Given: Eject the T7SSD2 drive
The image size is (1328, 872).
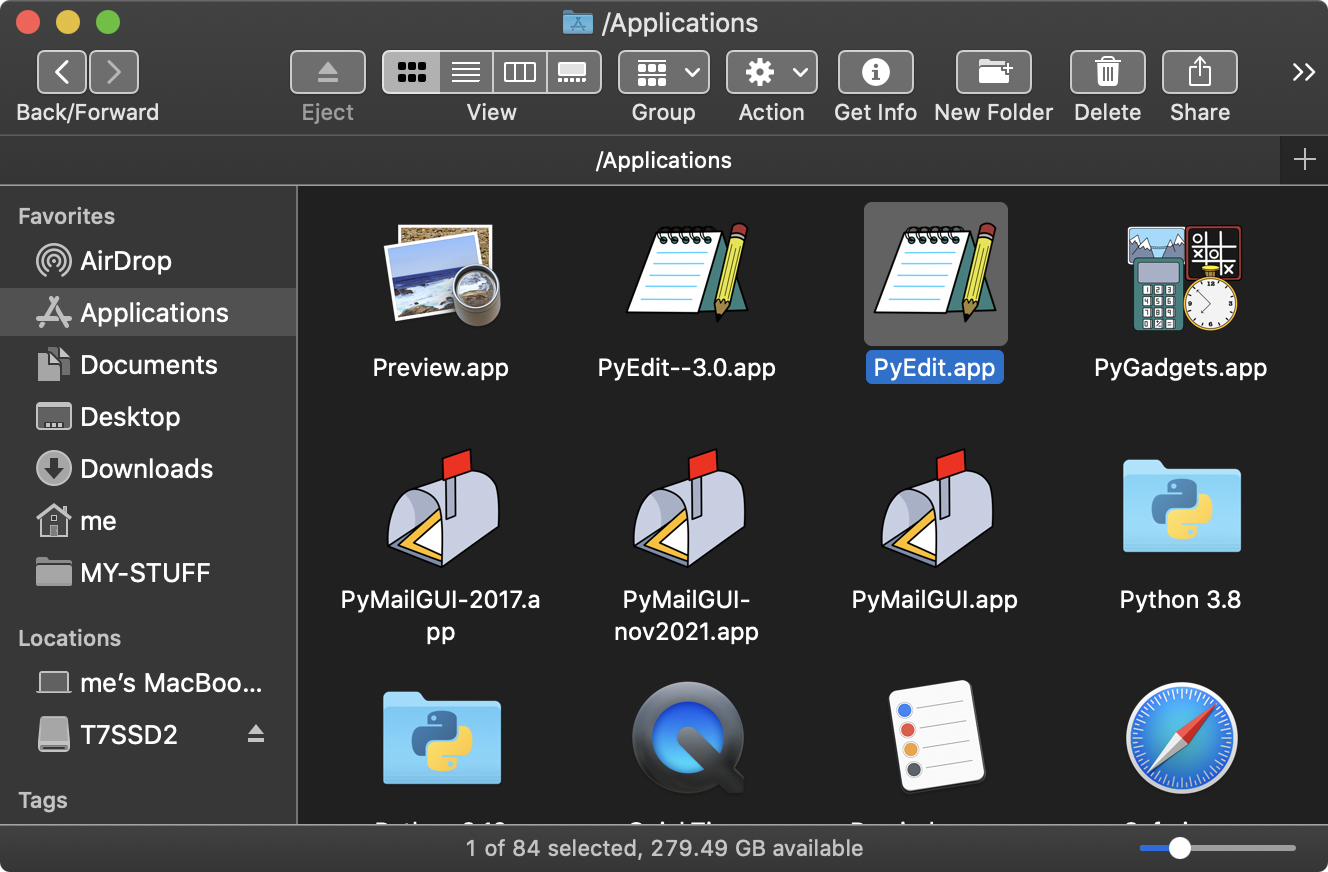Looking at the screenshot, I should tap(256, 735).
